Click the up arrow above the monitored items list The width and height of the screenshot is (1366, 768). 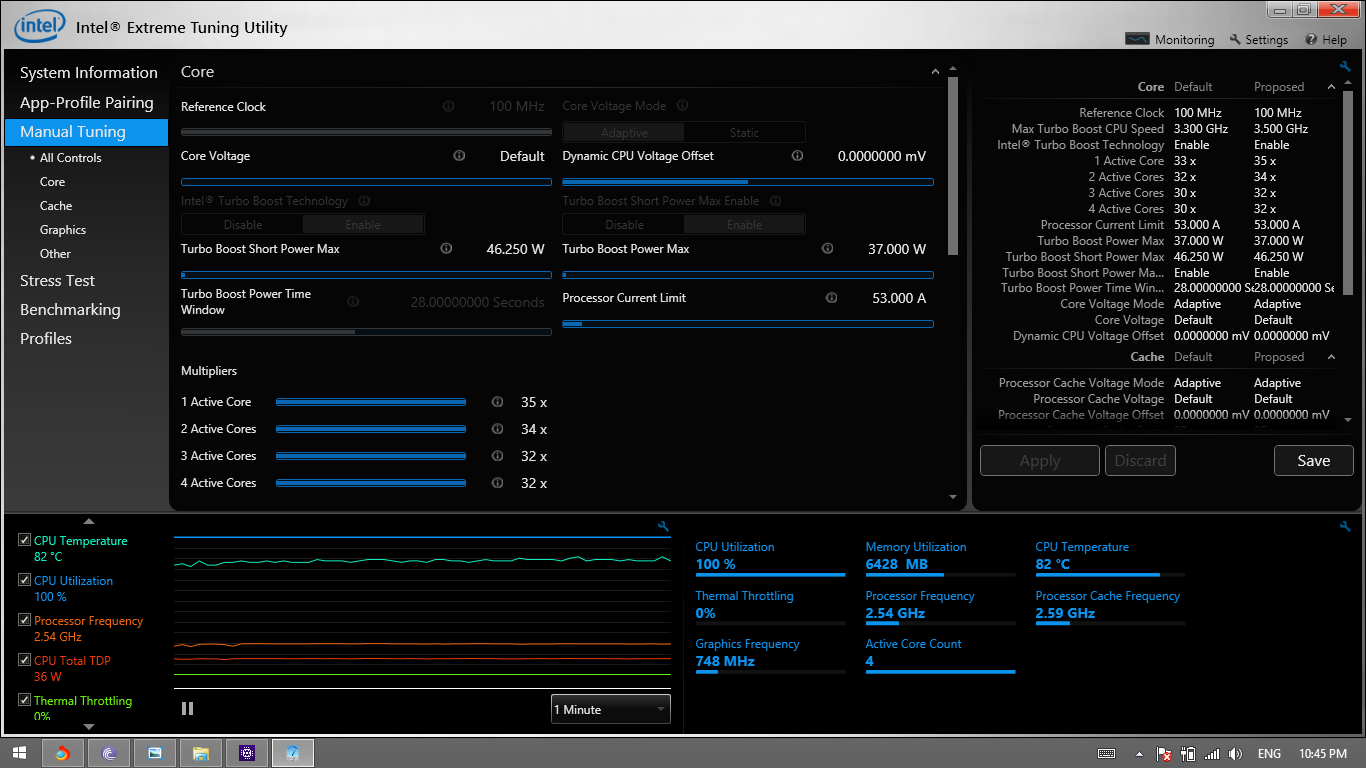pyautogui.click(x=88, y=521)
